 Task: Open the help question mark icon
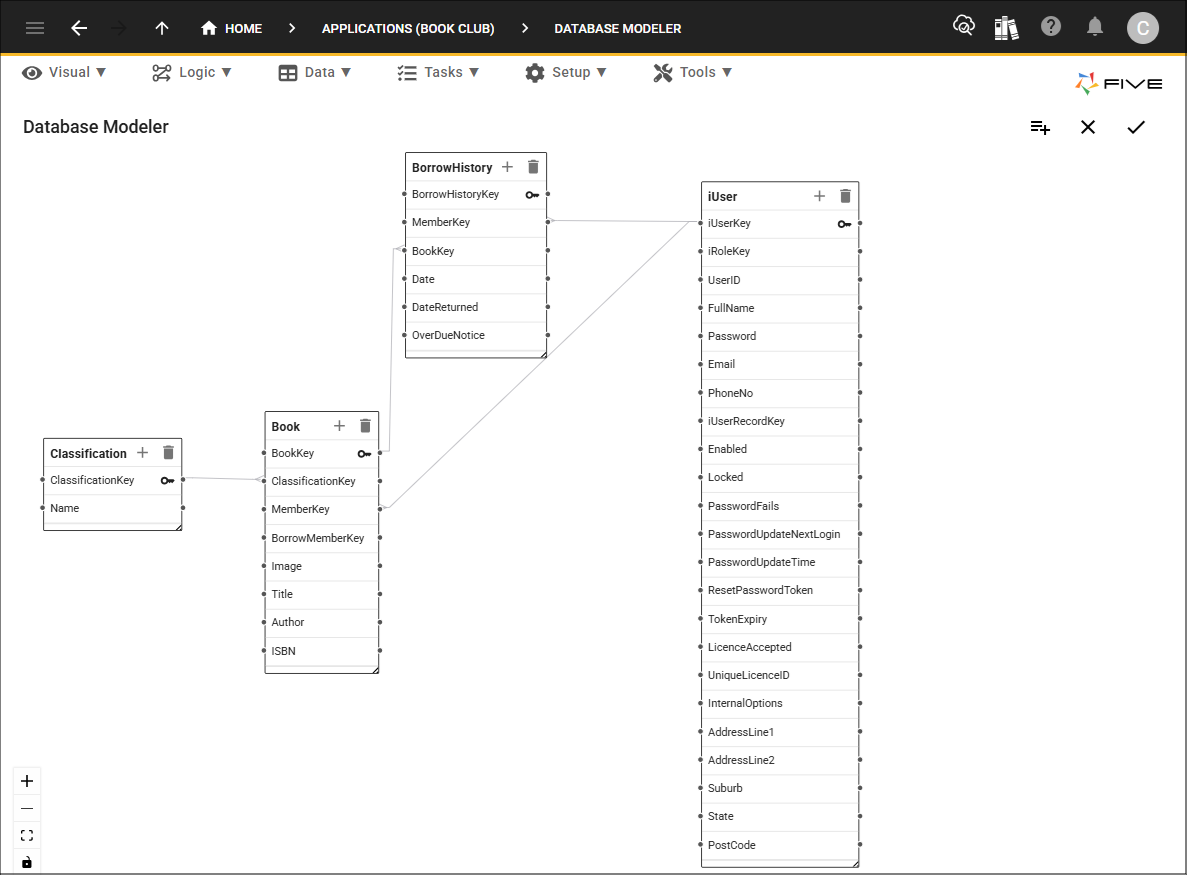pyautogui.click(x=1051, y=26)
